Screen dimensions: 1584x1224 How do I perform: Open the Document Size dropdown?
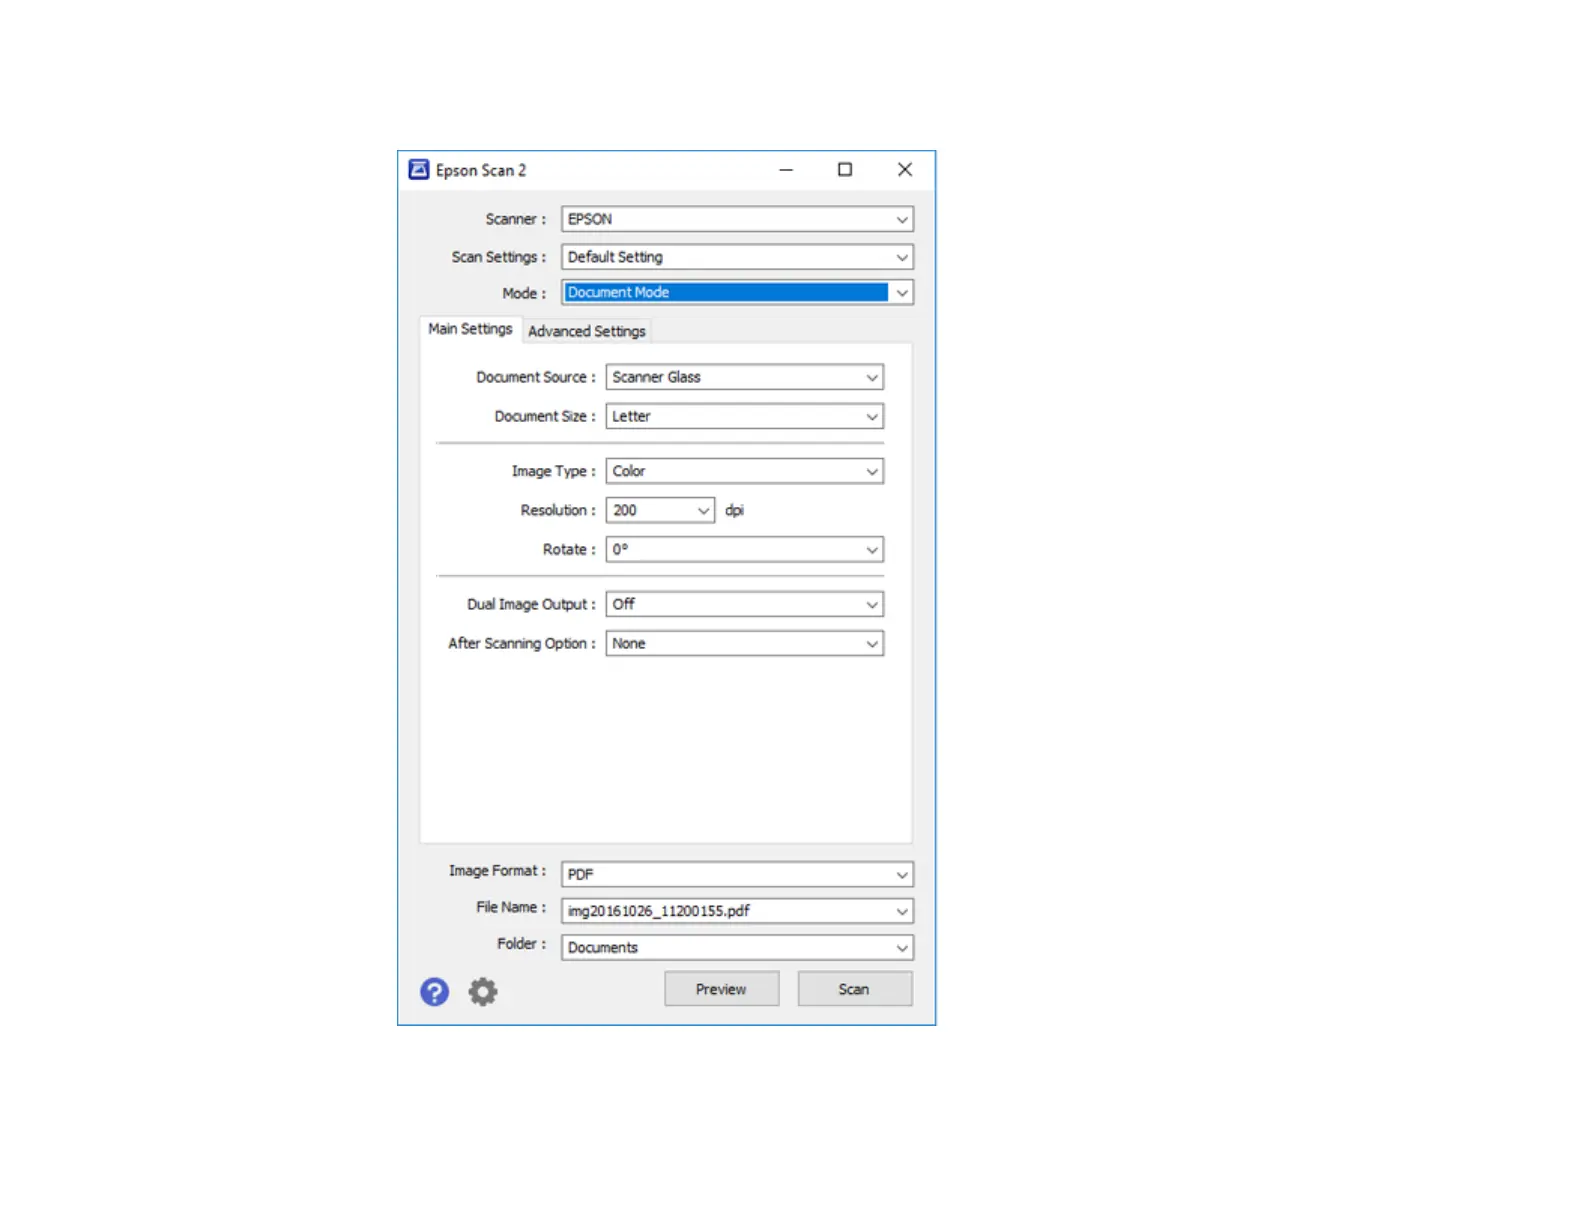click(745, 416)
